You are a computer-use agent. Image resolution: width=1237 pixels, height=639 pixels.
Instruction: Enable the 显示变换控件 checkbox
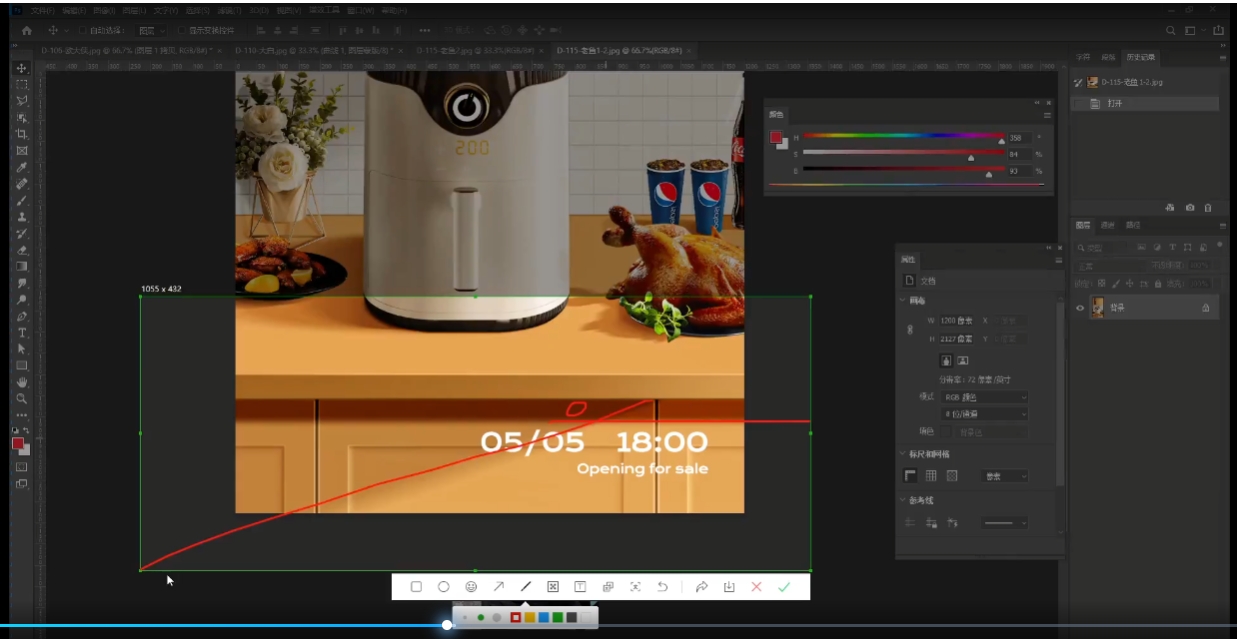(x=182, y=31)
